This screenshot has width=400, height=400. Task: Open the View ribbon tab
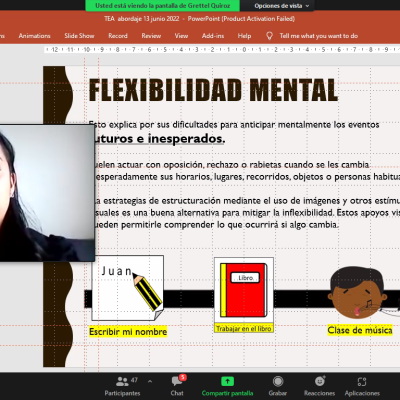coord(181,36)
